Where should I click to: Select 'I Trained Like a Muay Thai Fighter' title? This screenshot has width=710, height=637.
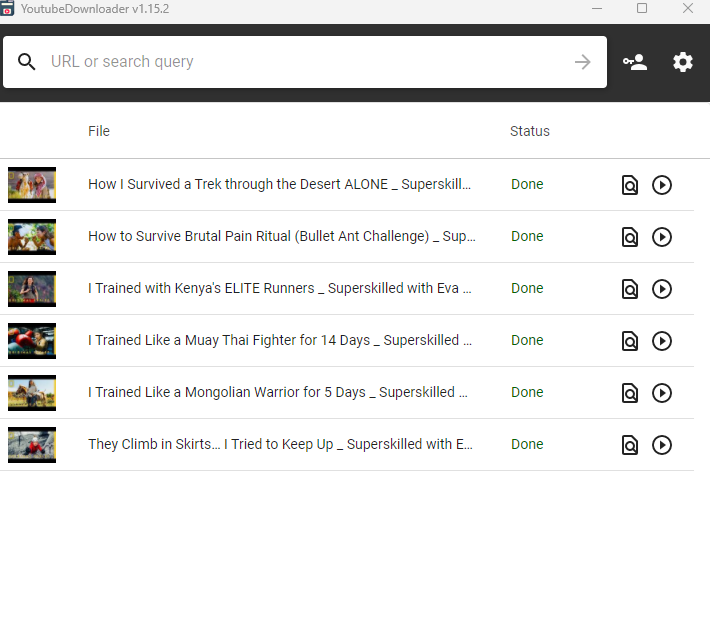click(x=280, y=340)
